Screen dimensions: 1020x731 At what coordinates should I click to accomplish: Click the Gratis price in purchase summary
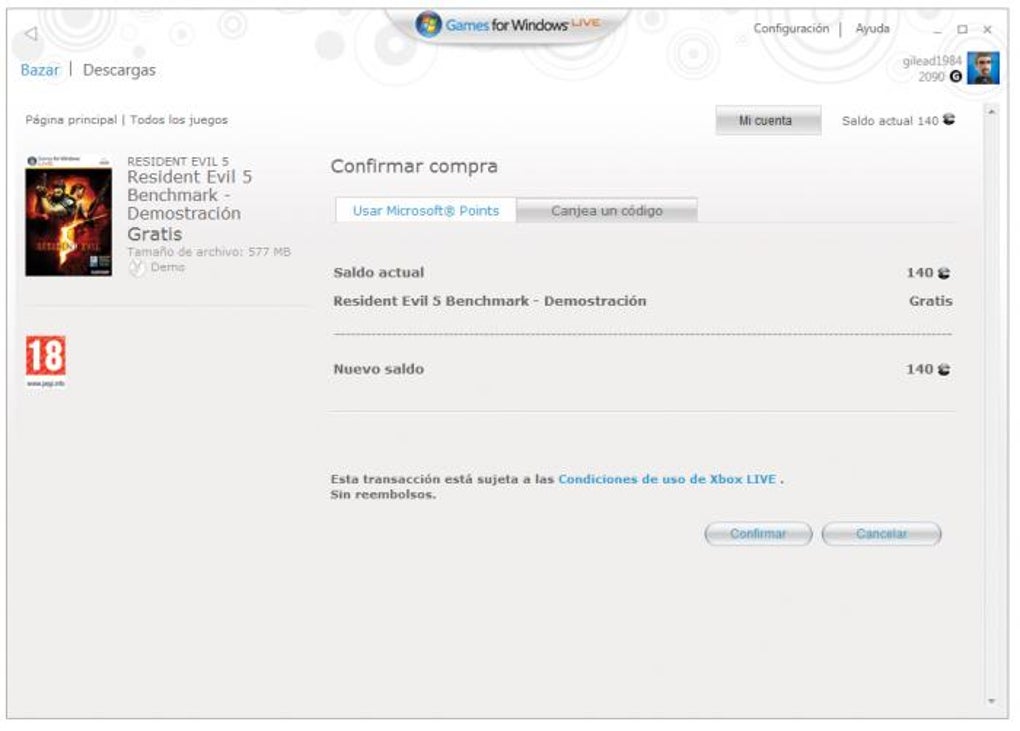click(x=930, y=301)
